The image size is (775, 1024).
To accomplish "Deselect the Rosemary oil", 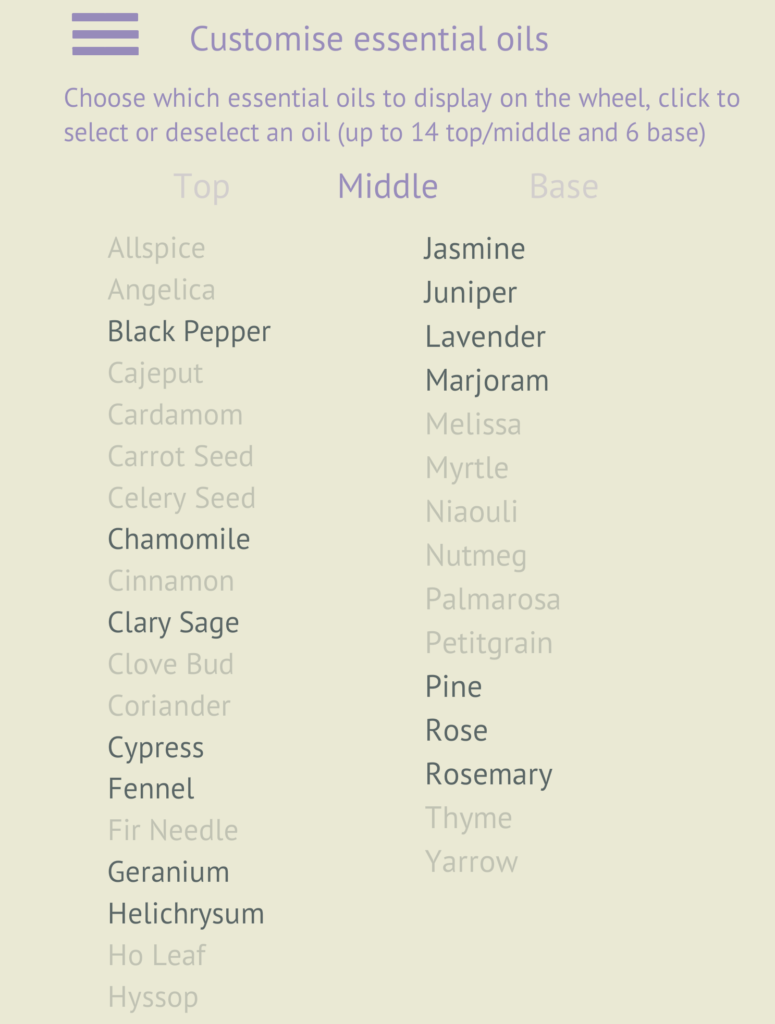I will pyautogui.click(x=488, y=775).
